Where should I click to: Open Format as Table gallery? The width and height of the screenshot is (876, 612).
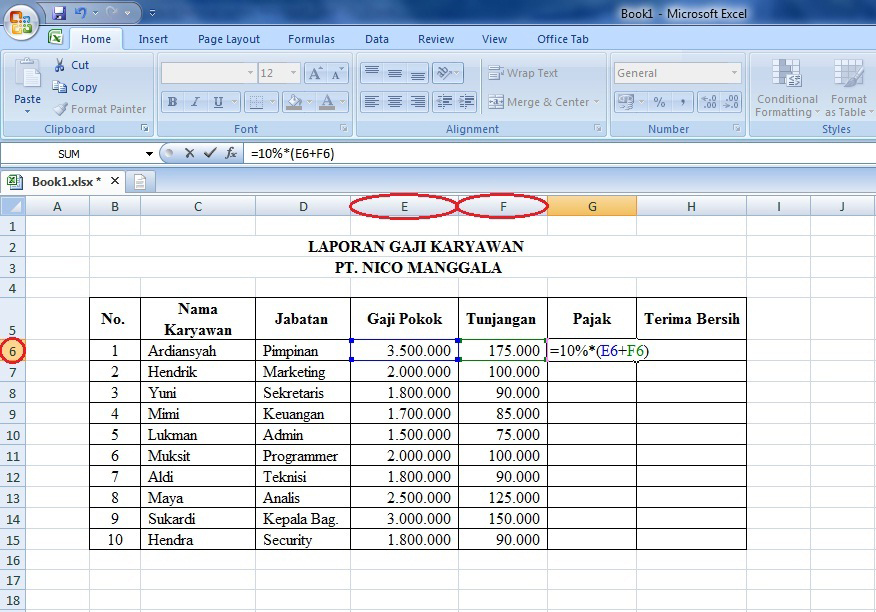849,88
